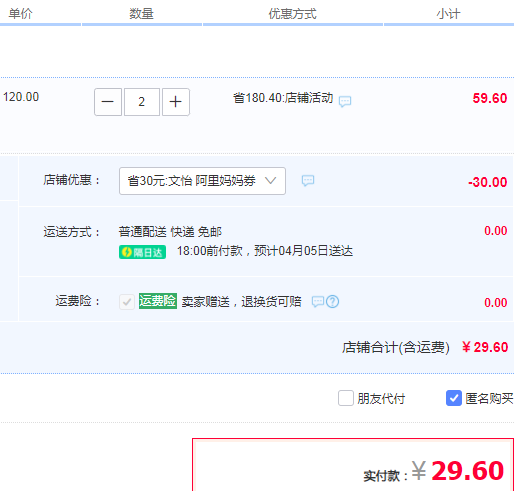Click the discount amount -30.00
The image size is (521, 491).
[x=487, y=182]
